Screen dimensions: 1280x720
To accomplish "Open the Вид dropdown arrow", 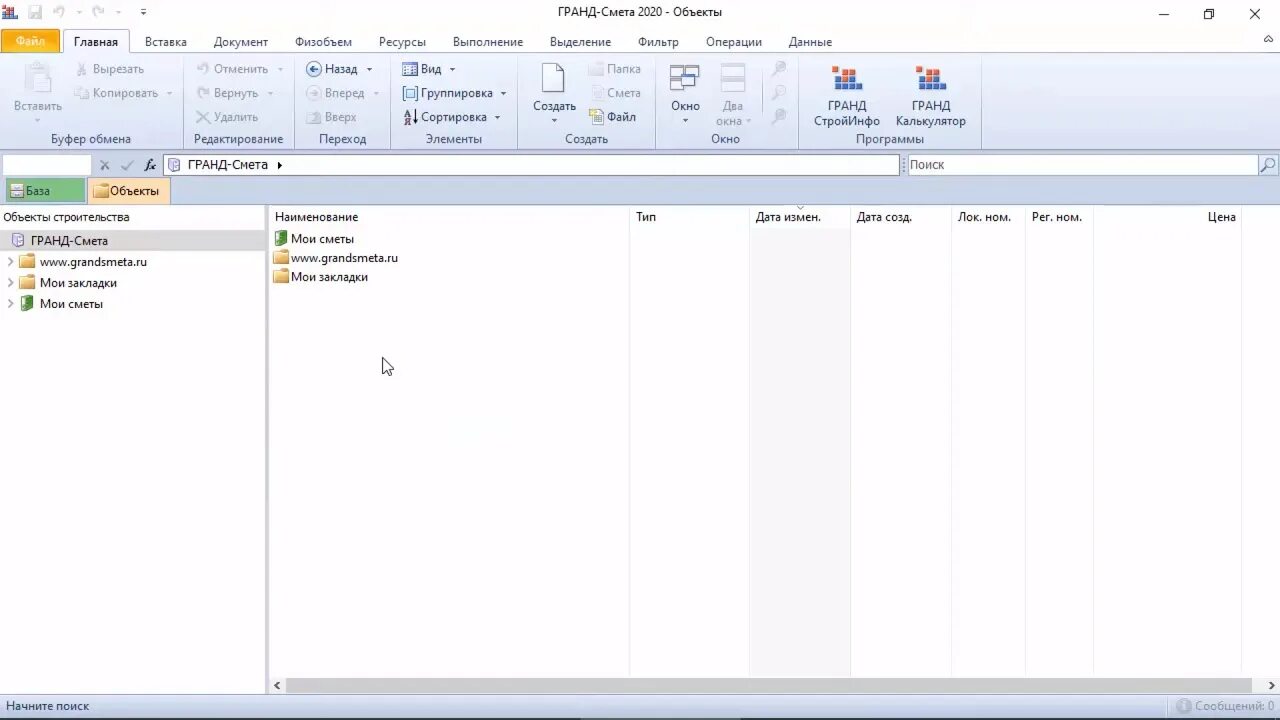I will pos(452,69).
